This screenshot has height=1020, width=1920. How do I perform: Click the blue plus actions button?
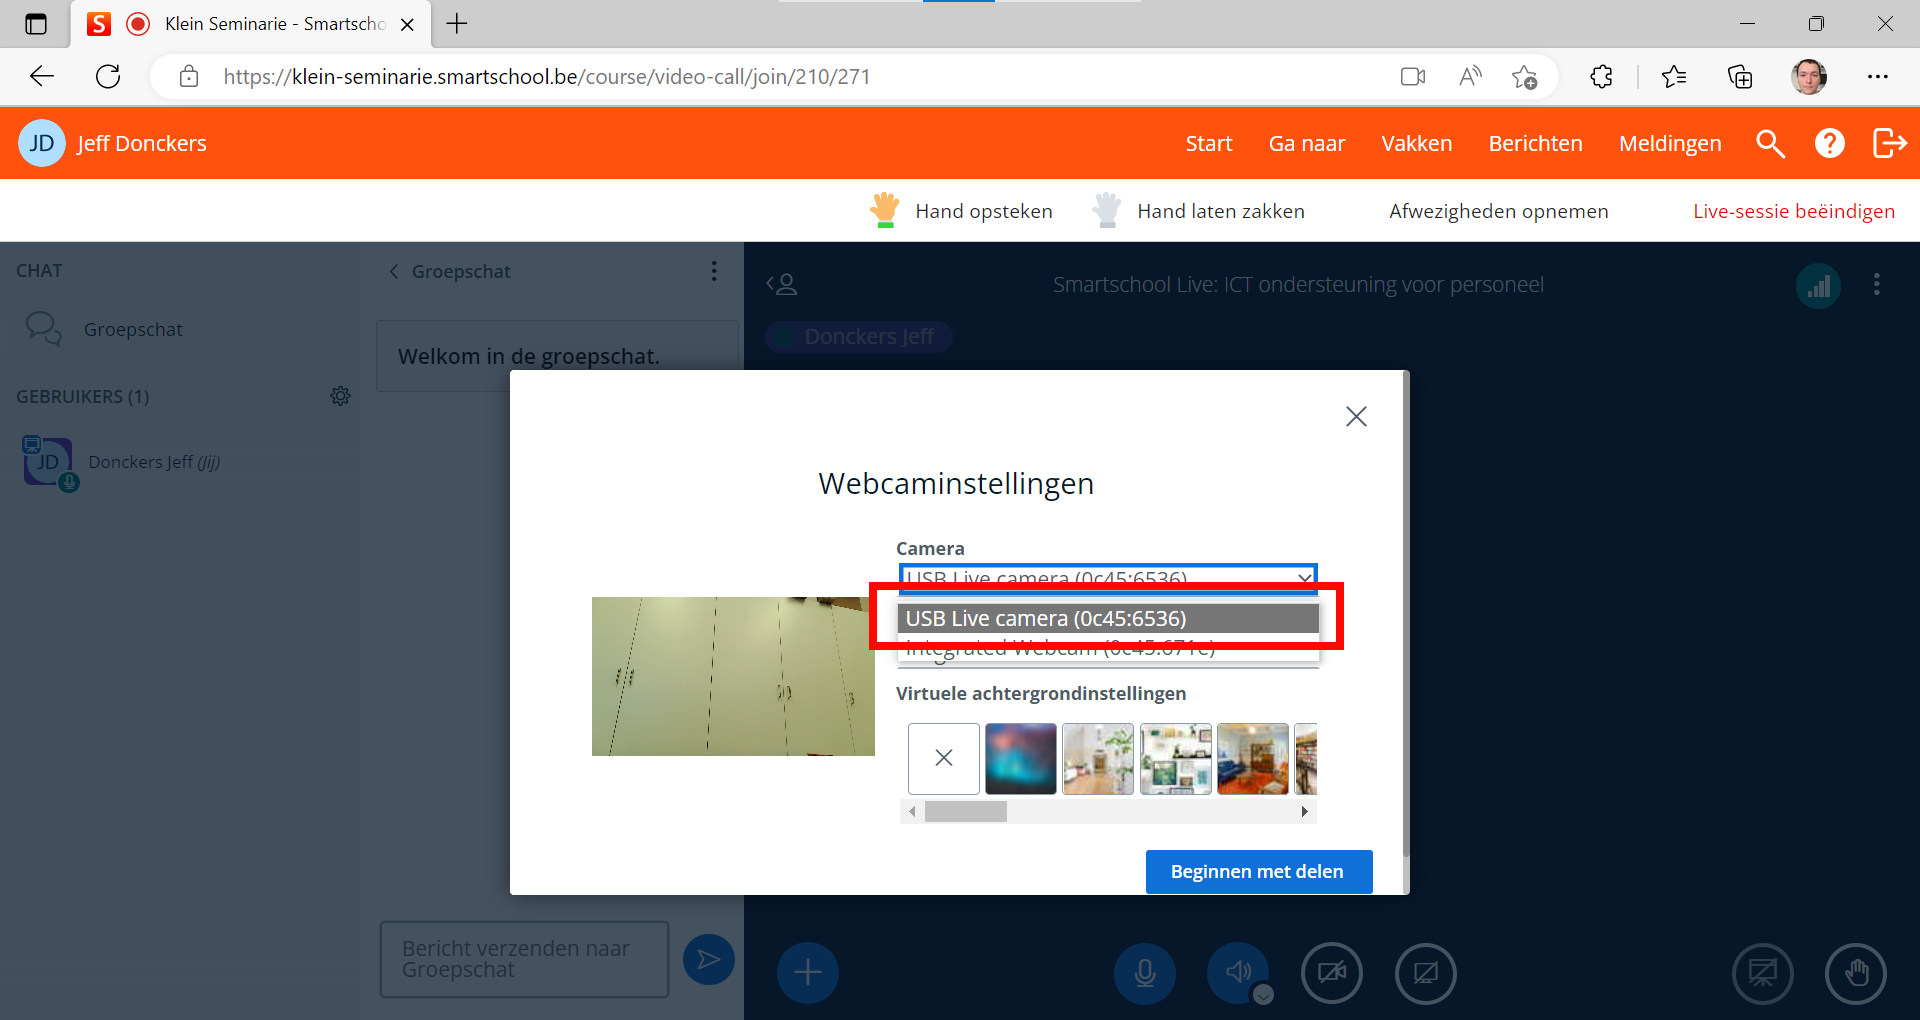[x=808, y=972]
